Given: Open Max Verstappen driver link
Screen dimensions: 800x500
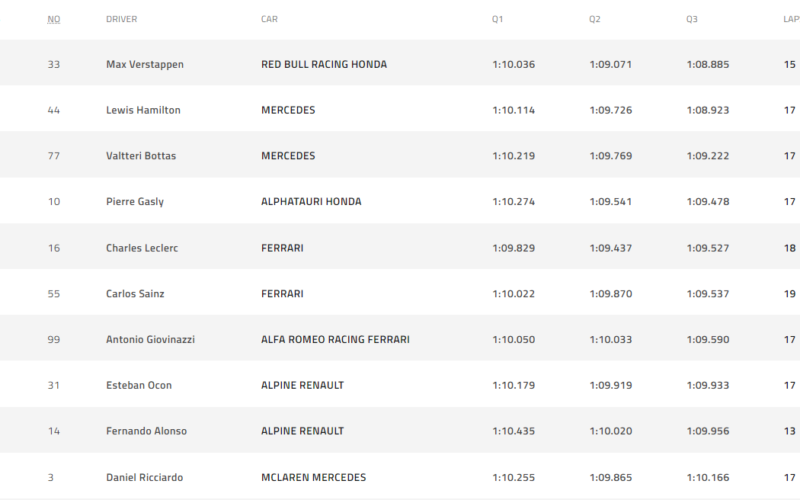Looking at the screenshot, I should coord(145,65).
